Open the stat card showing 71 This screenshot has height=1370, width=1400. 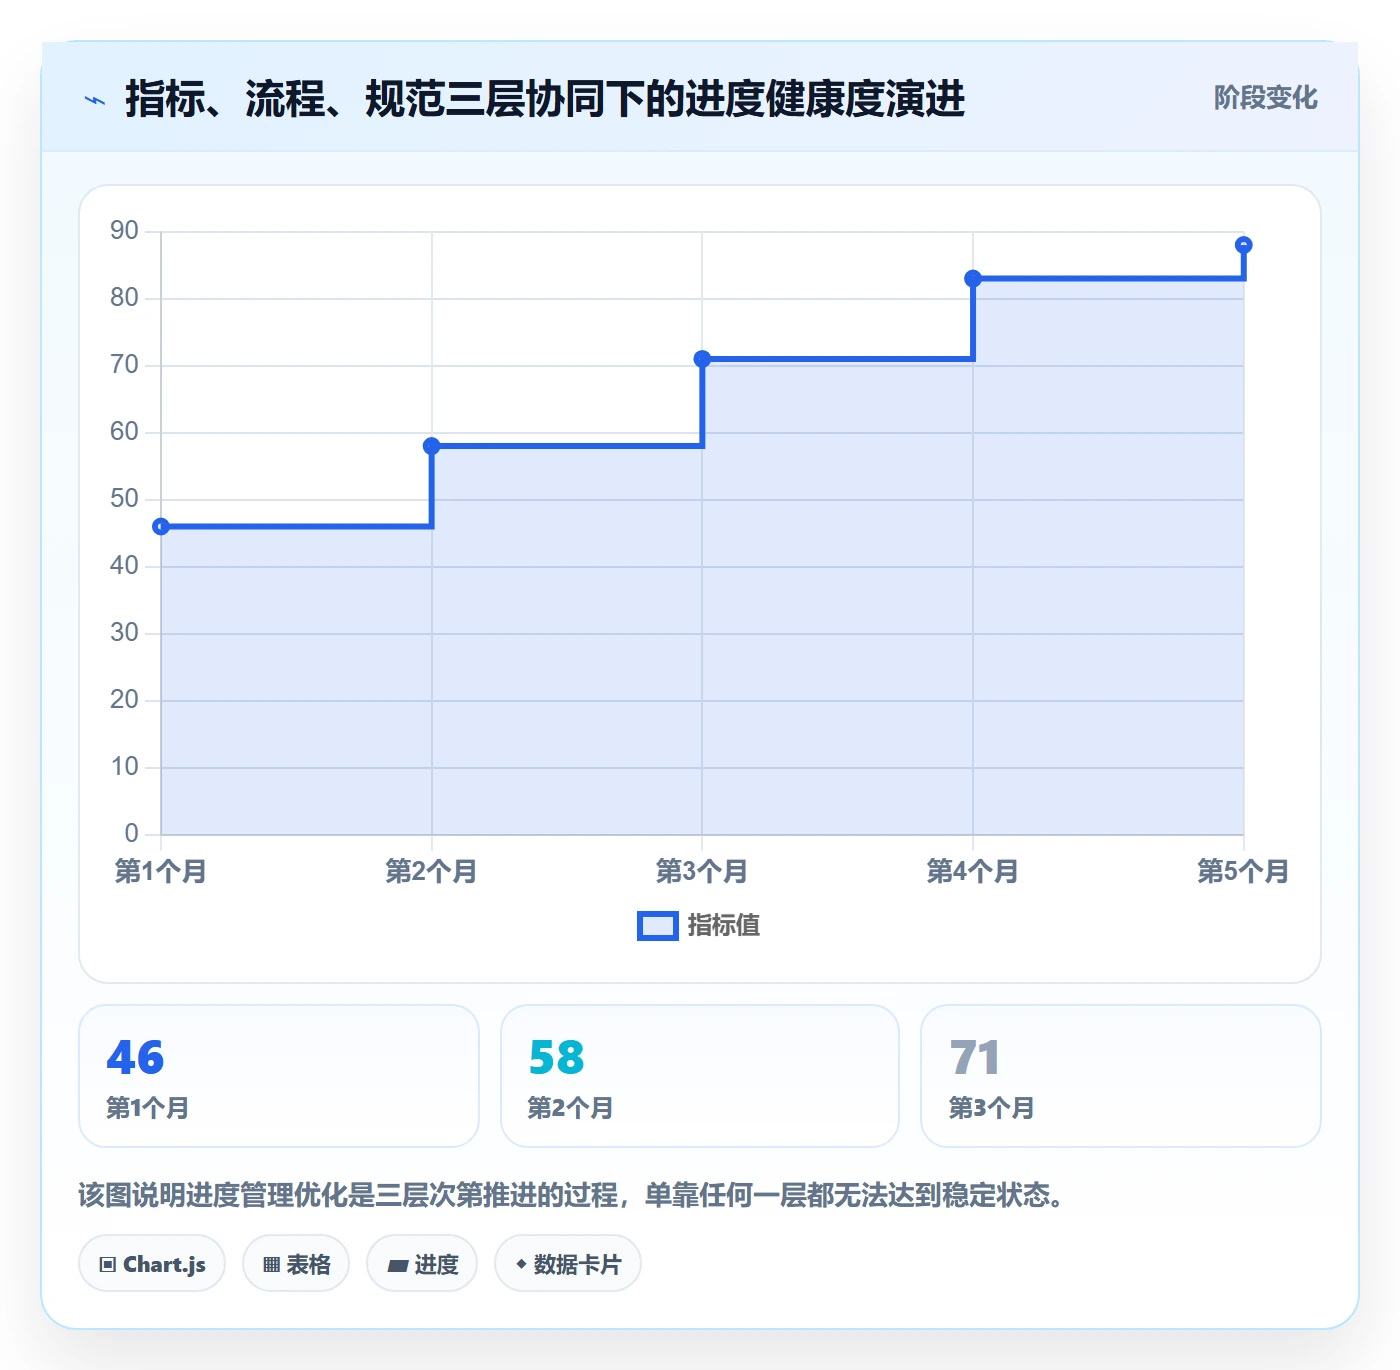tap(1121, 1076)
